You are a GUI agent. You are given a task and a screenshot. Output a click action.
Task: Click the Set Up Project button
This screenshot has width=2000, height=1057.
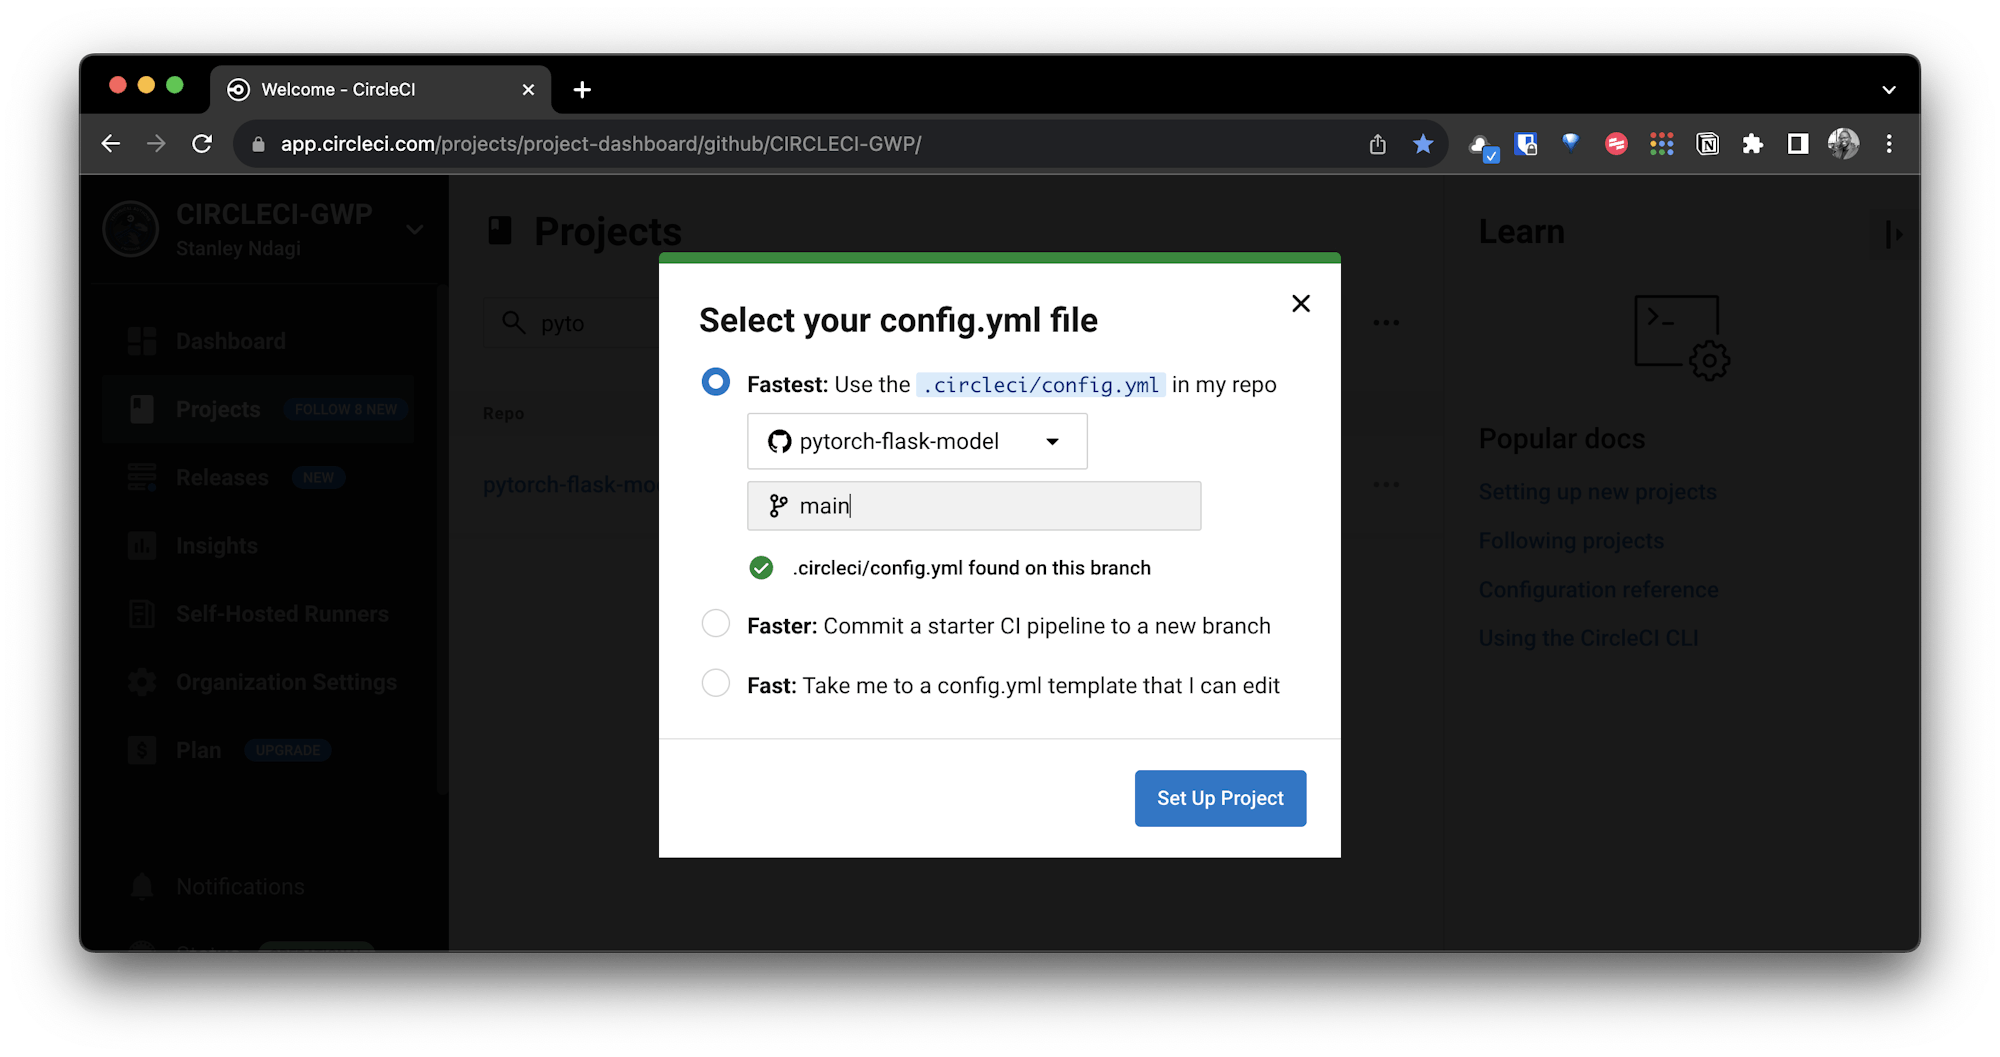tap(1219, 798)
